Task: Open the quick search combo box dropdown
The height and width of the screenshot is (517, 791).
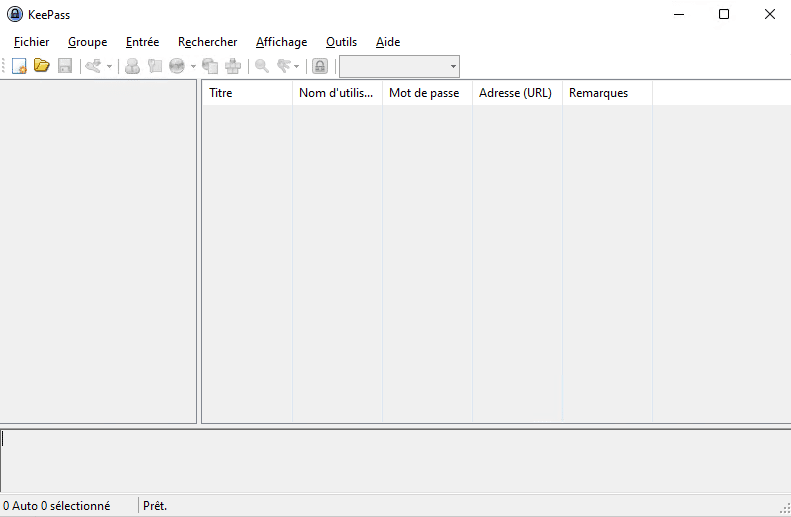Action: [453, 67]
